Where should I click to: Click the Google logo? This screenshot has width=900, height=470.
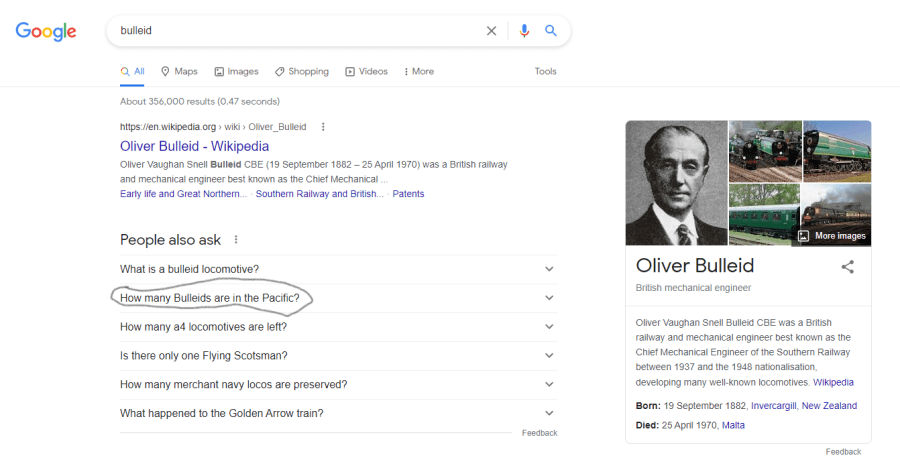46,31
